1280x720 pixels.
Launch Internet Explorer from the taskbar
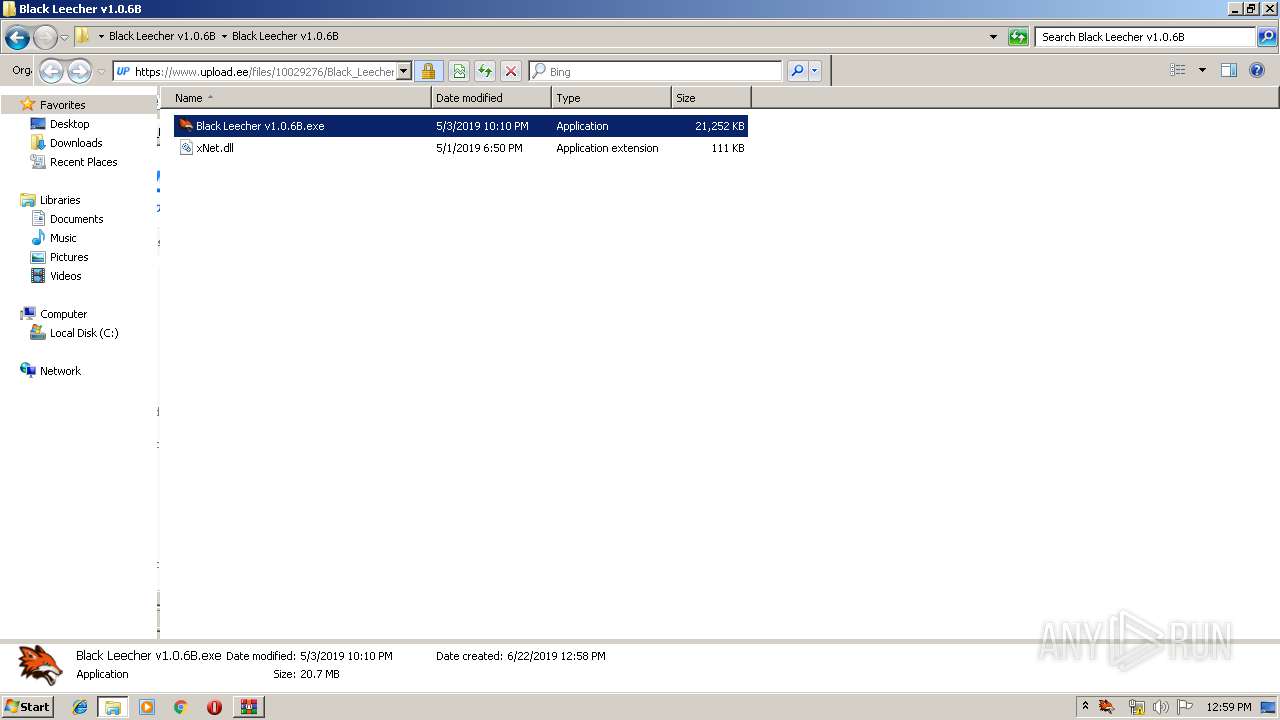click(x=80, y=707)
